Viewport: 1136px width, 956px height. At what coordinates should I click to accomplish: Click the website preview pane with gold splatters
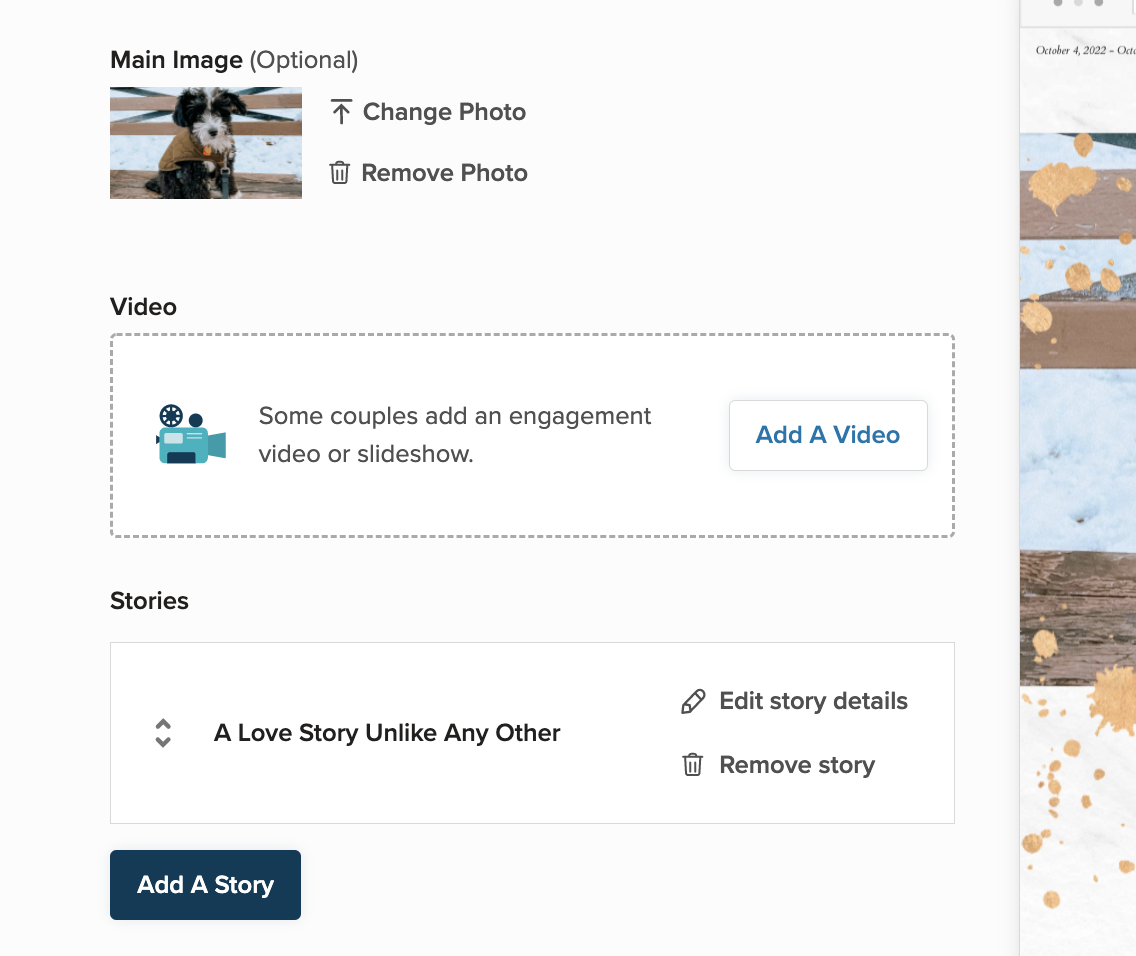pyautogui.click(x=1078, y=500)
